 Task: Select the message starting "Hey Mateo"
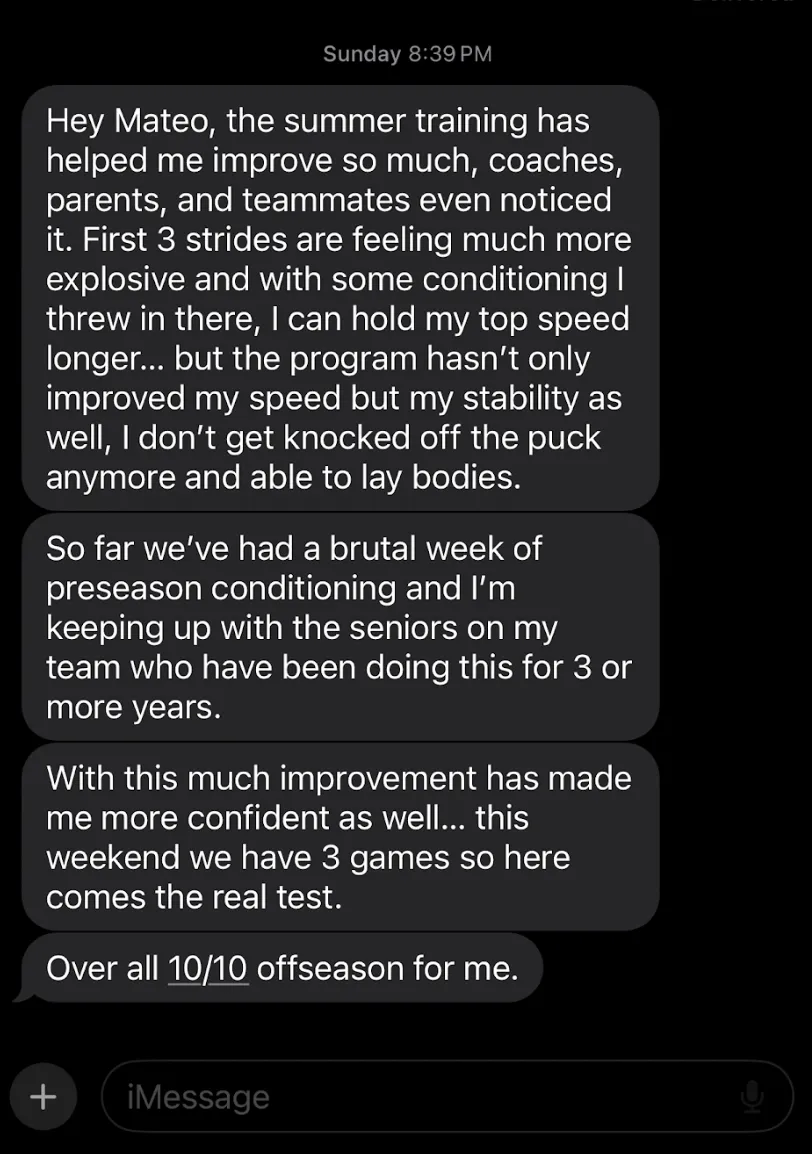(340, 298)
